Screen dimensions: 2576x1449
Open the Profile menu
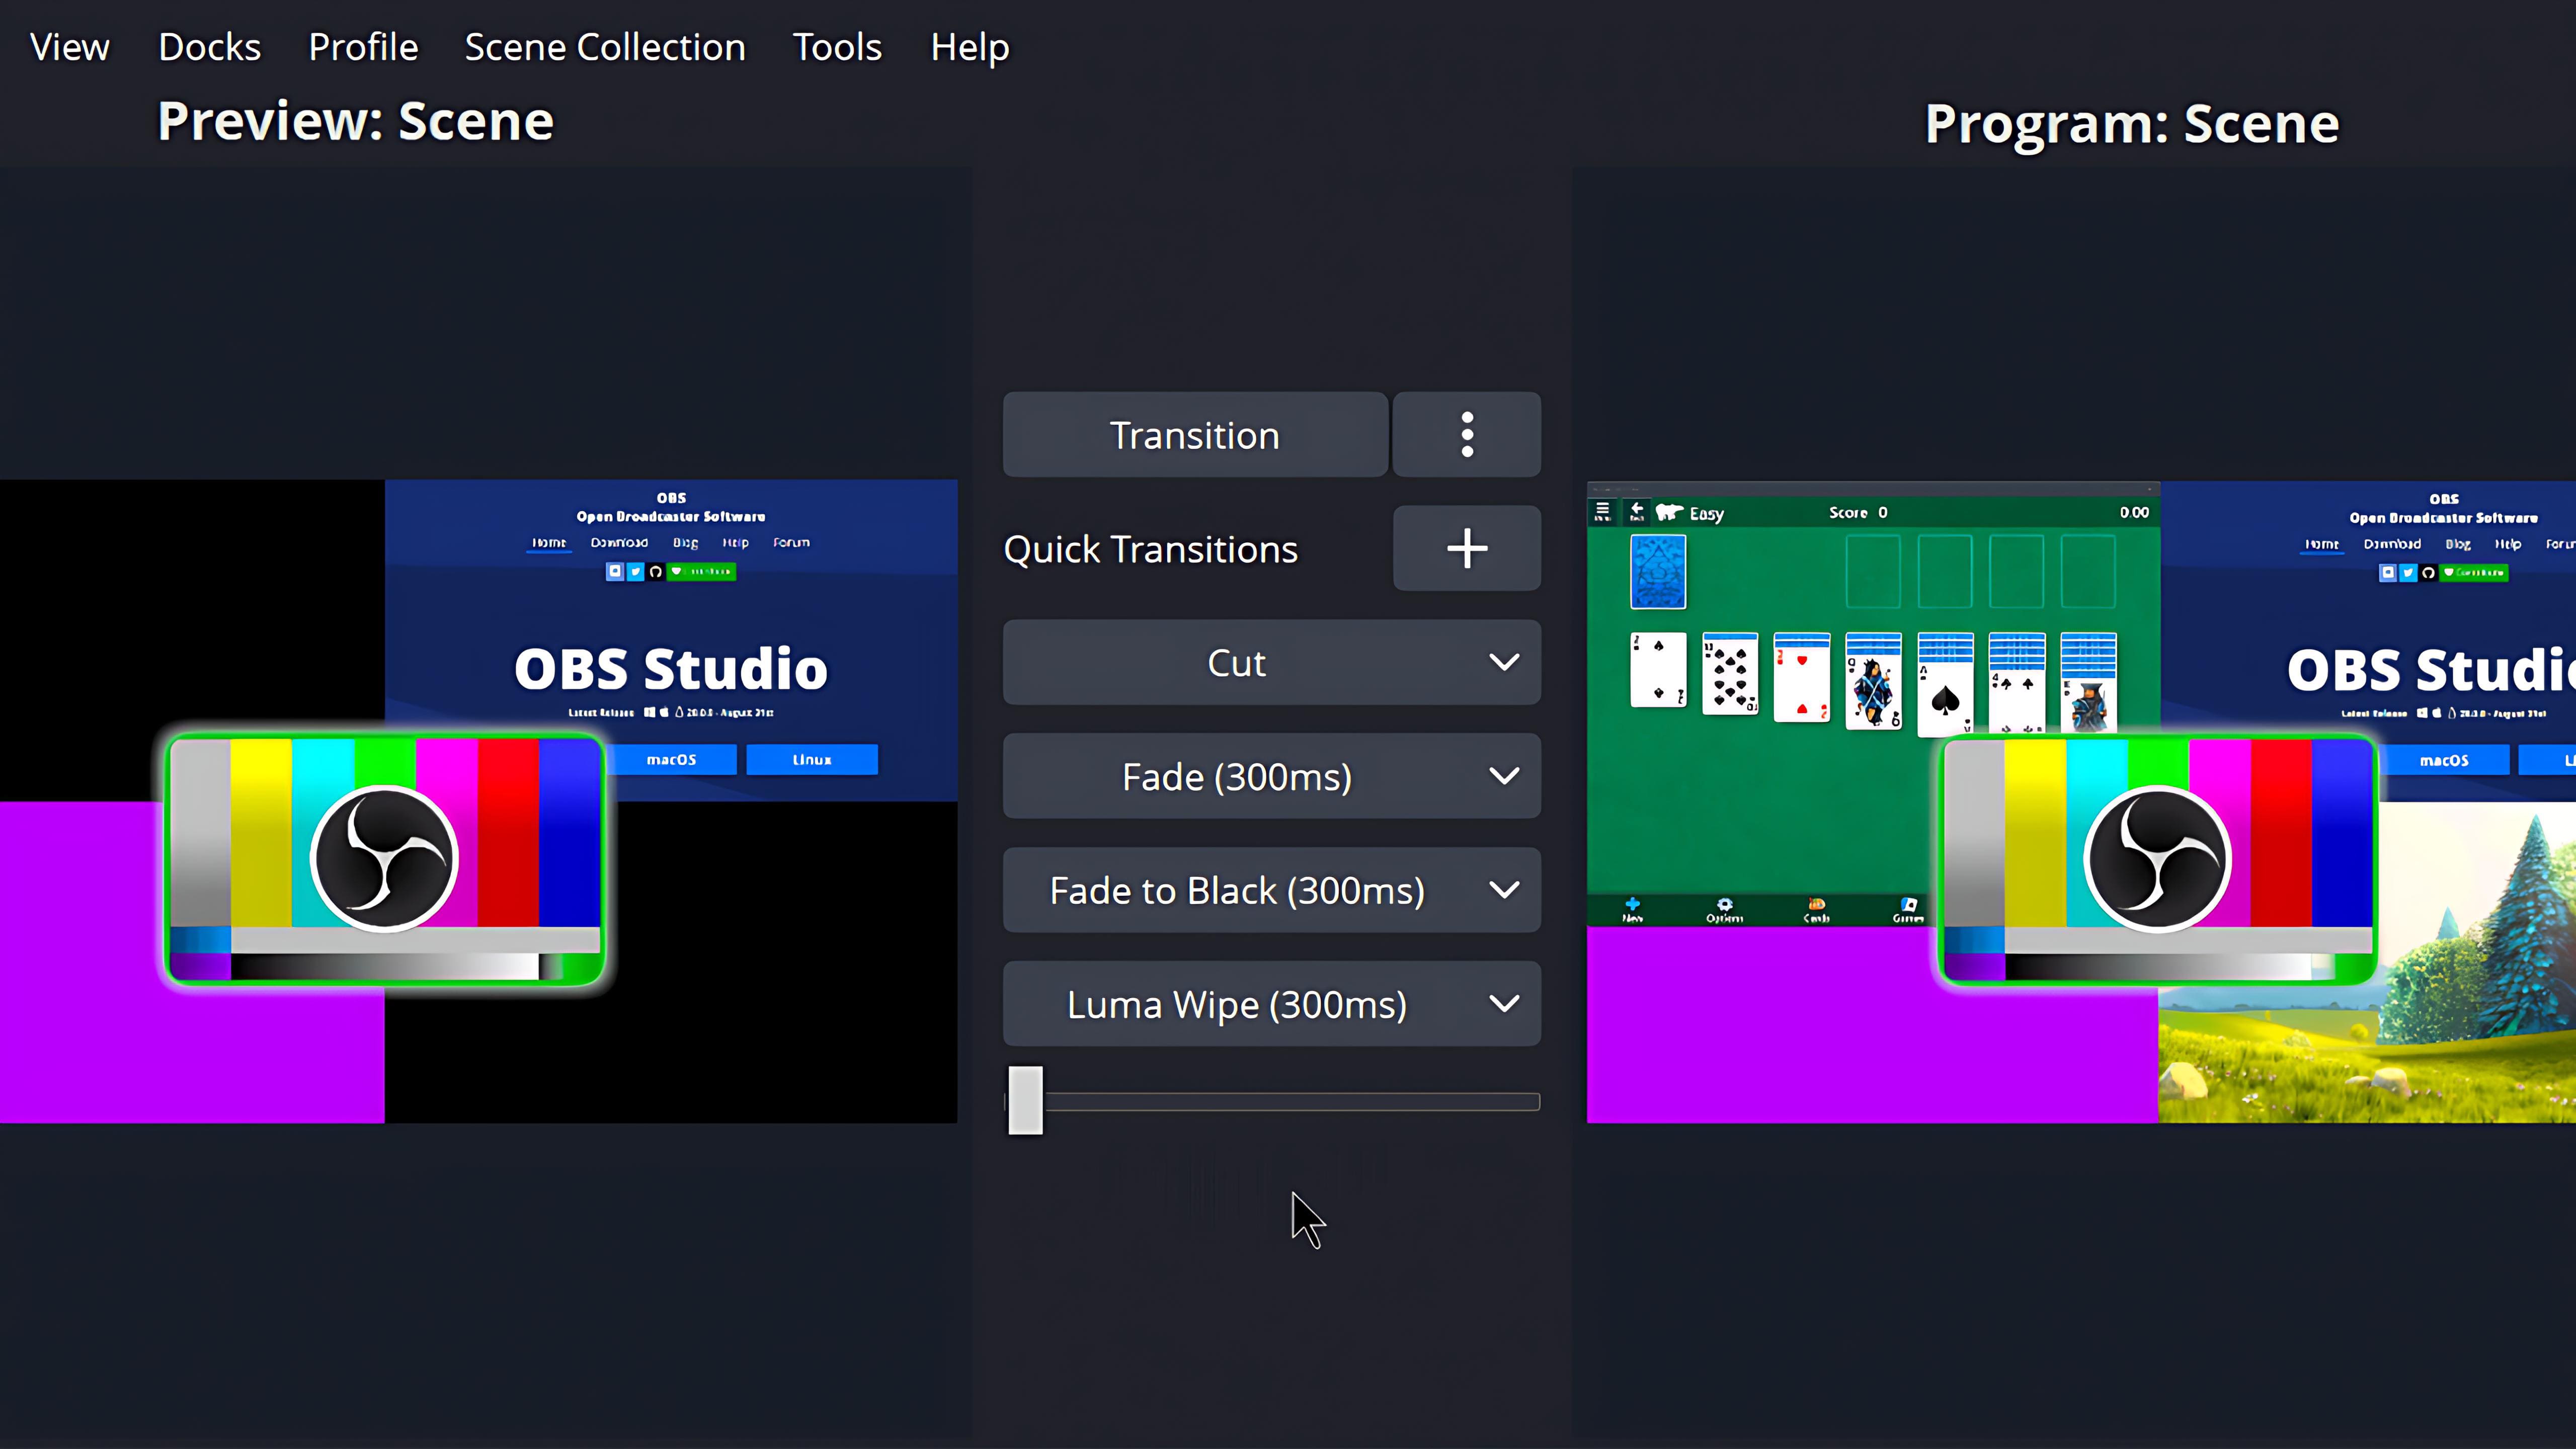tap(363, 47)
